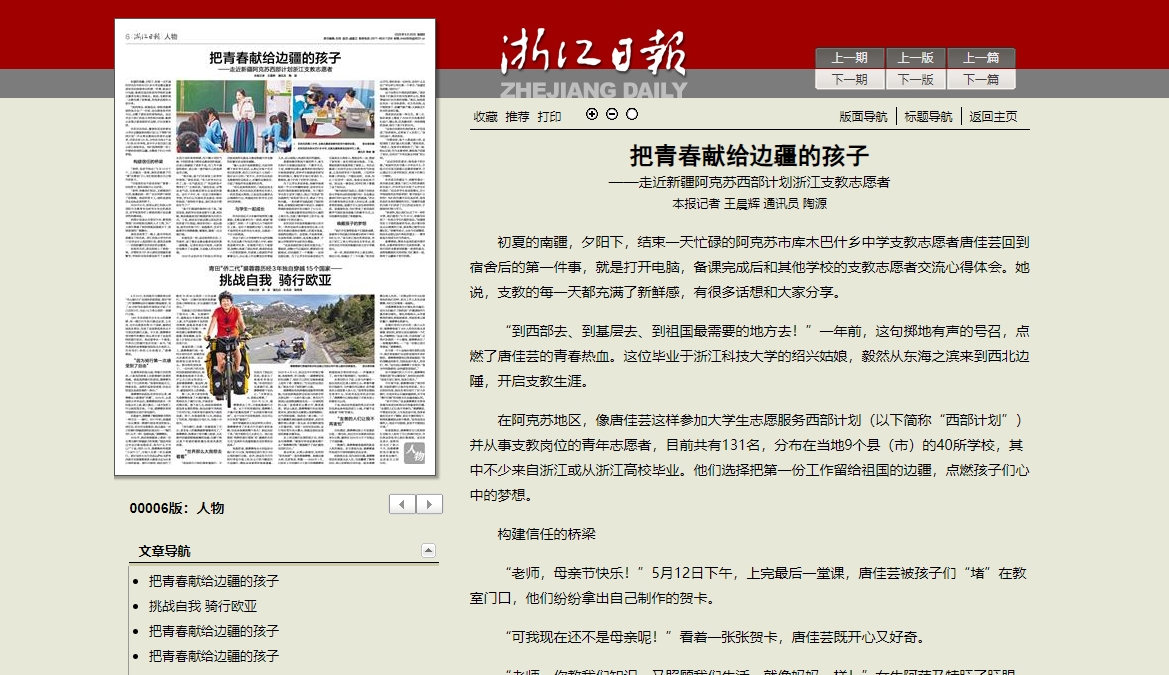Click 打印 to print the article
Viewport: 1169px width, 675px height.
pos(549,116)
